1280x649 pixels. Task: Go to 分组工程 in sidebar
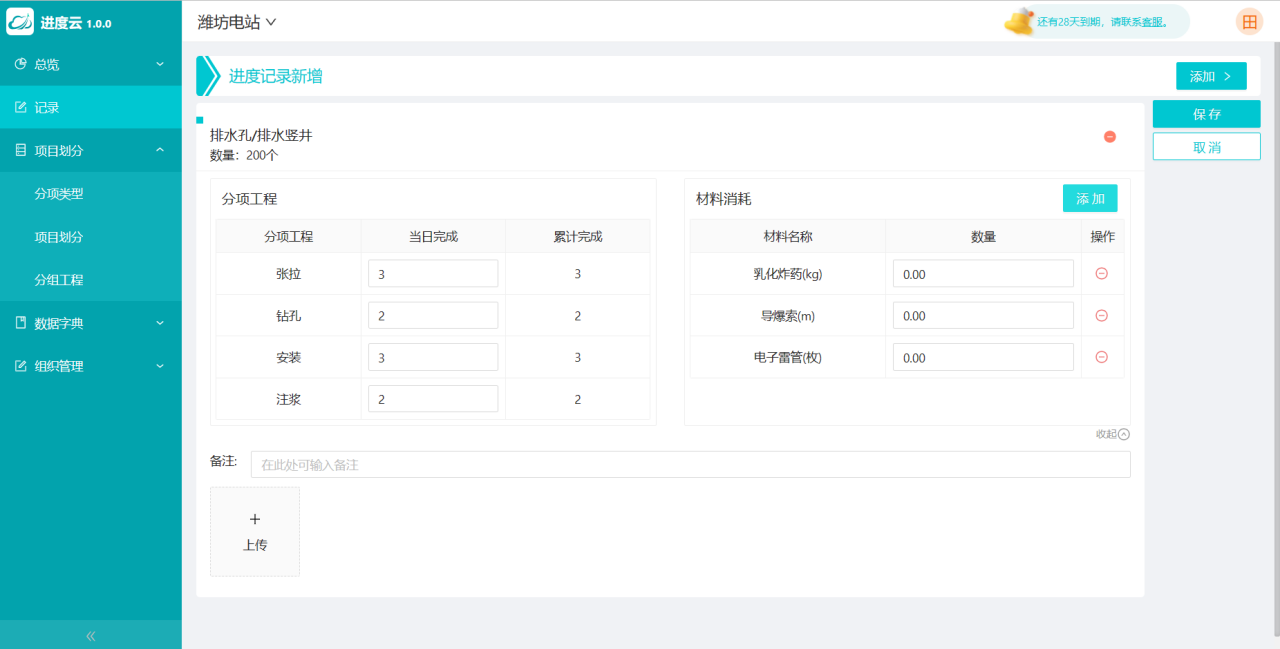(59, 280)
